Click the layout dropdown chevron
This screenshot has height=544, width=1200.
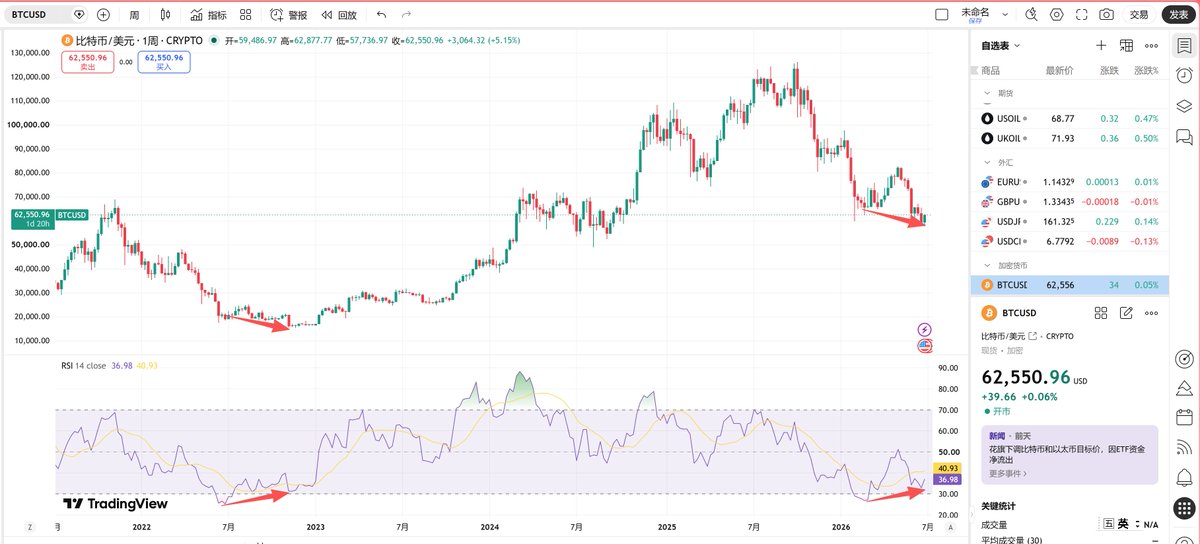(1007, 15)
